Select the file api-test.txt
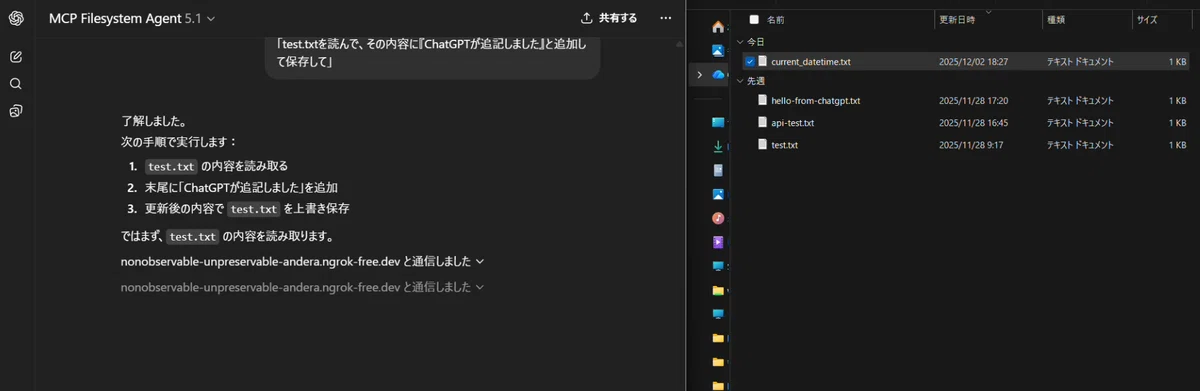The image size is (1200, 391). point(793,123)
